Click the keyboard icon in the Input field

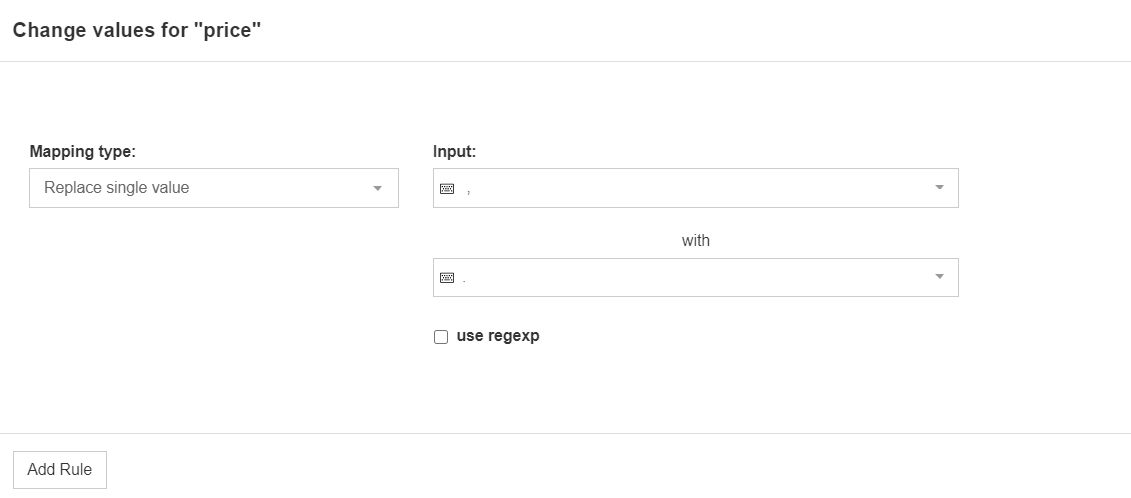(447, 188)
